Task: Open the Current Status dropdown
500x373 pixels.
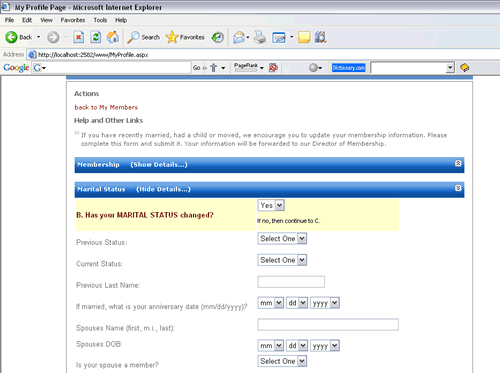Action: [x=282, y=260]
